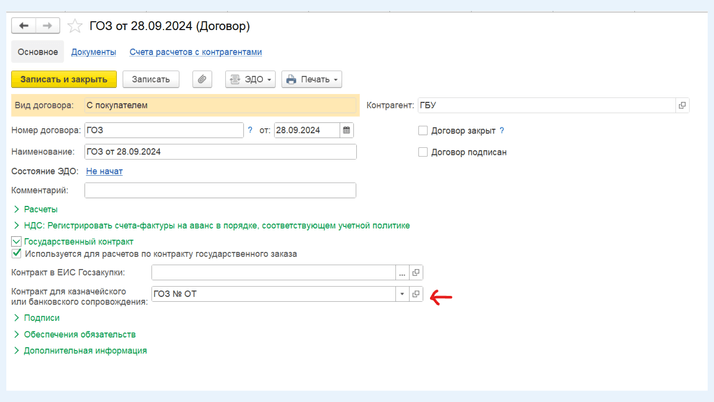Add contract to favorites with star icon
Image resolution: width=714 pixels, height=402 pixels.
click(75, 26)
